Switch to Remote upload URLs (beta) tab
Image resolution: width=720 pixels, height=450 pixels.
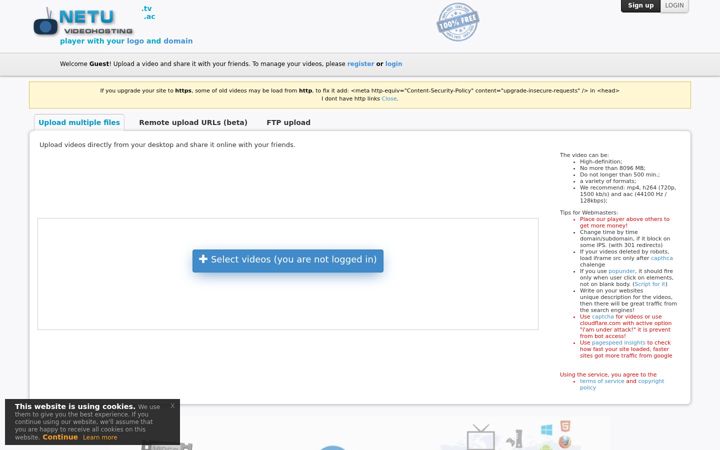193,123
